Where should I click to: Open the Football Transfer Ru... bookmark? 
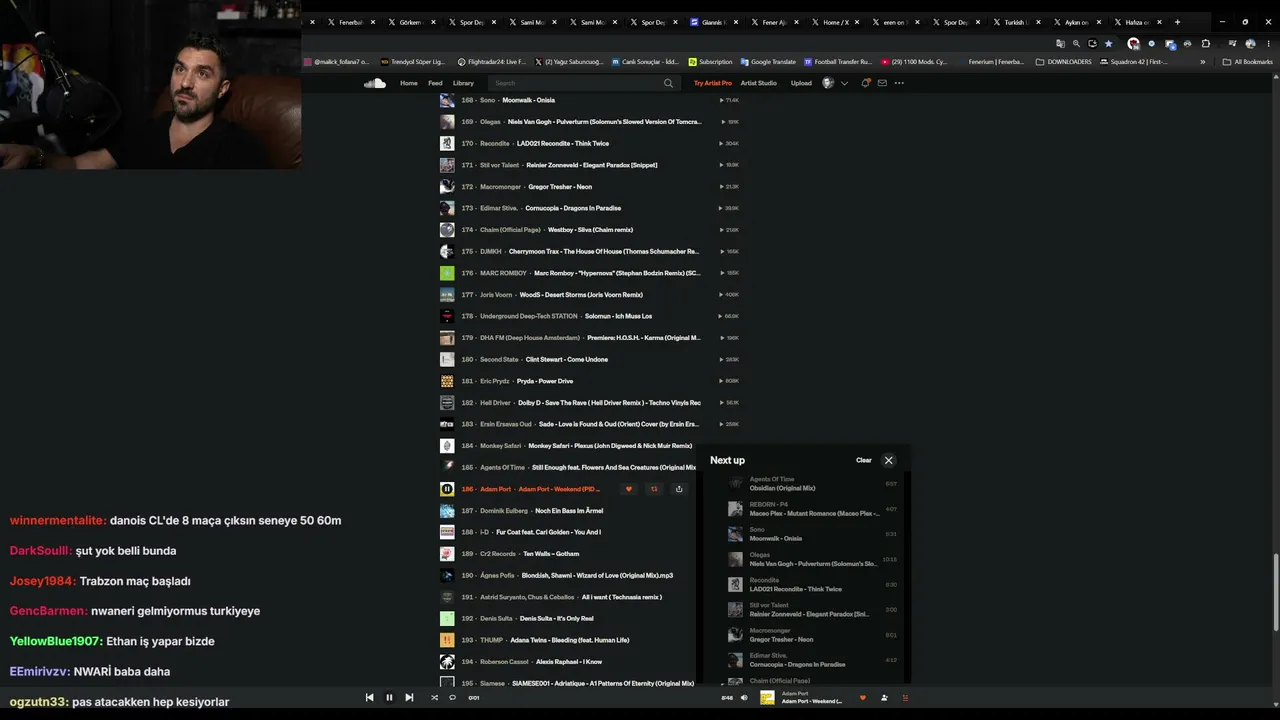point(839,62)
